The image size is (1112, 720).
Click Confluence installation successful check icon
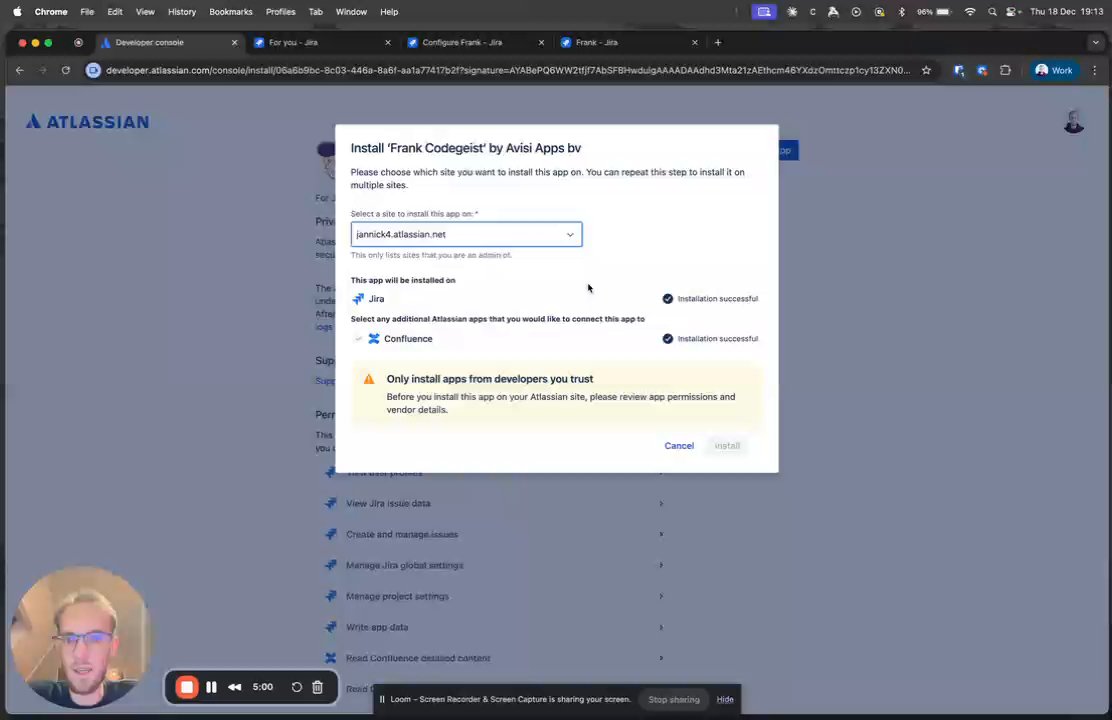click(x=667, y=339)
